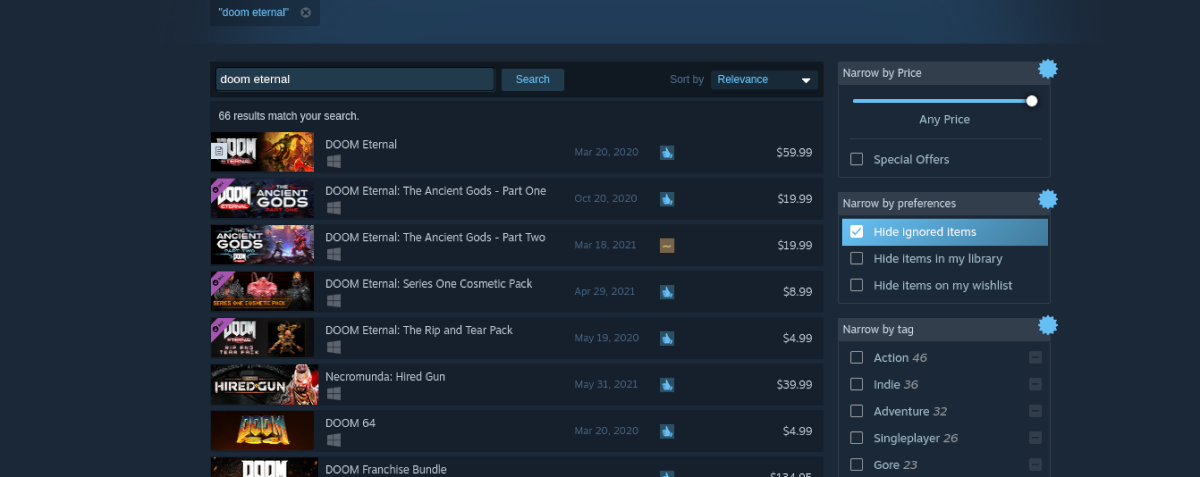The height and width of the screenshot is (477, 1200).
Task: Open the Rip and Tear Pack thumbnail
Action: click(262, 338)
